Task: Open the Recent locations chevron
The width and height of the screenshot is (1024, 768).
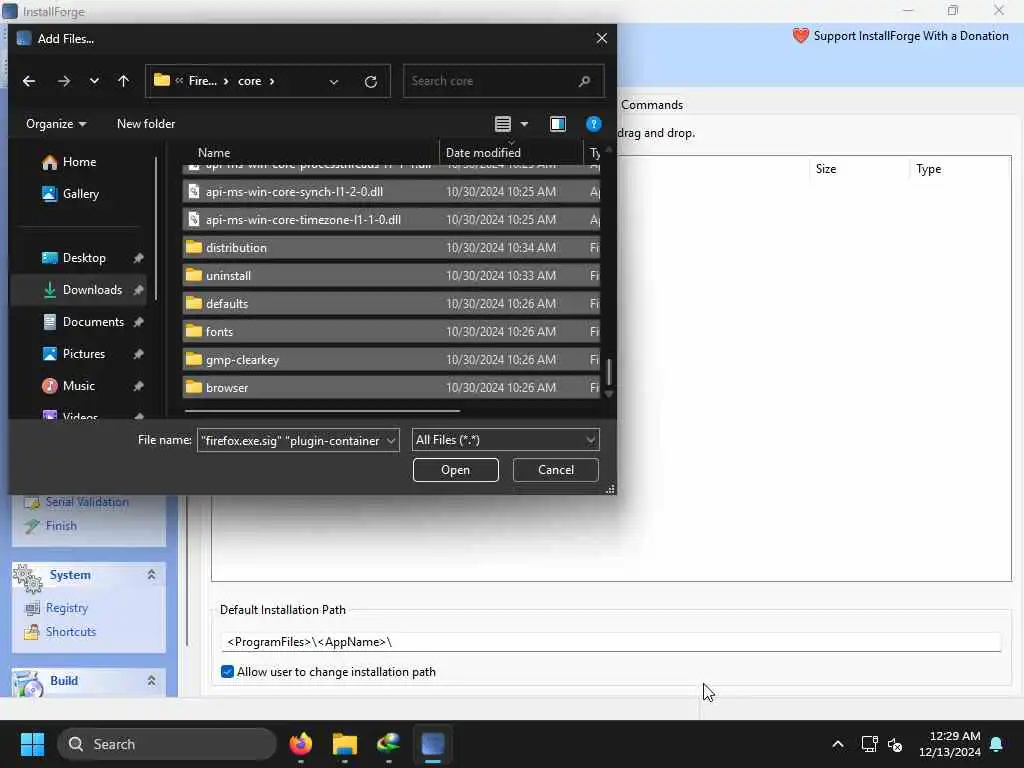Action: coord(94,81)
